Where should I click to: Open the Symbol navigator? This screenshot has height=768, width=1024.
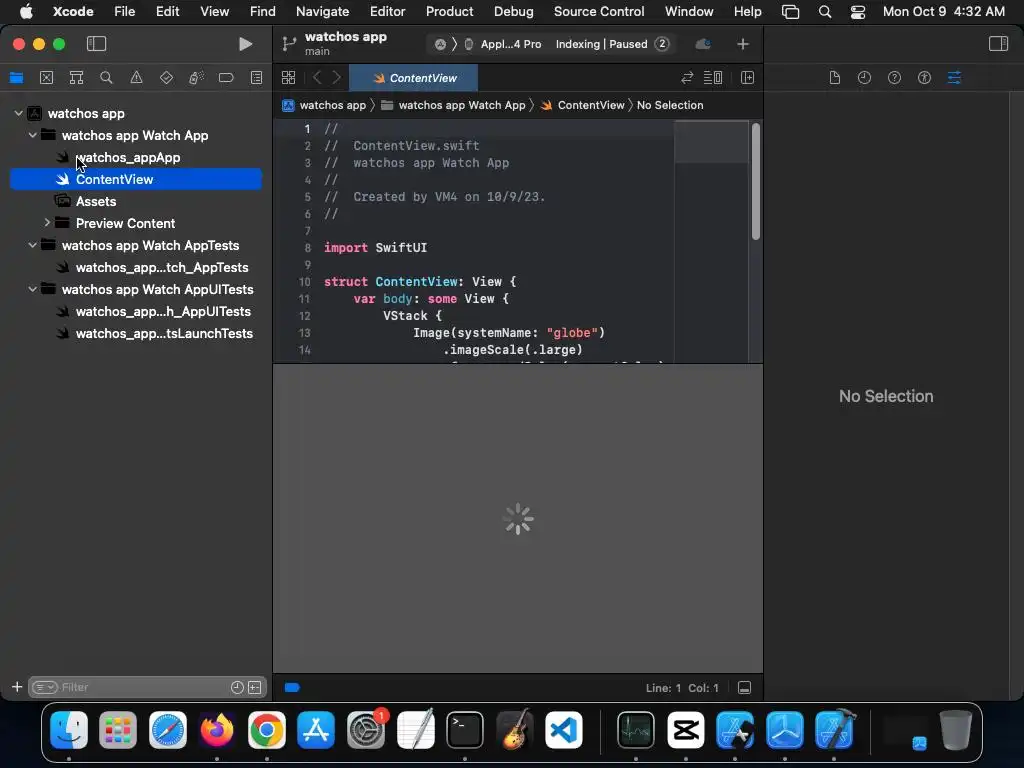(x=76, y=78)
